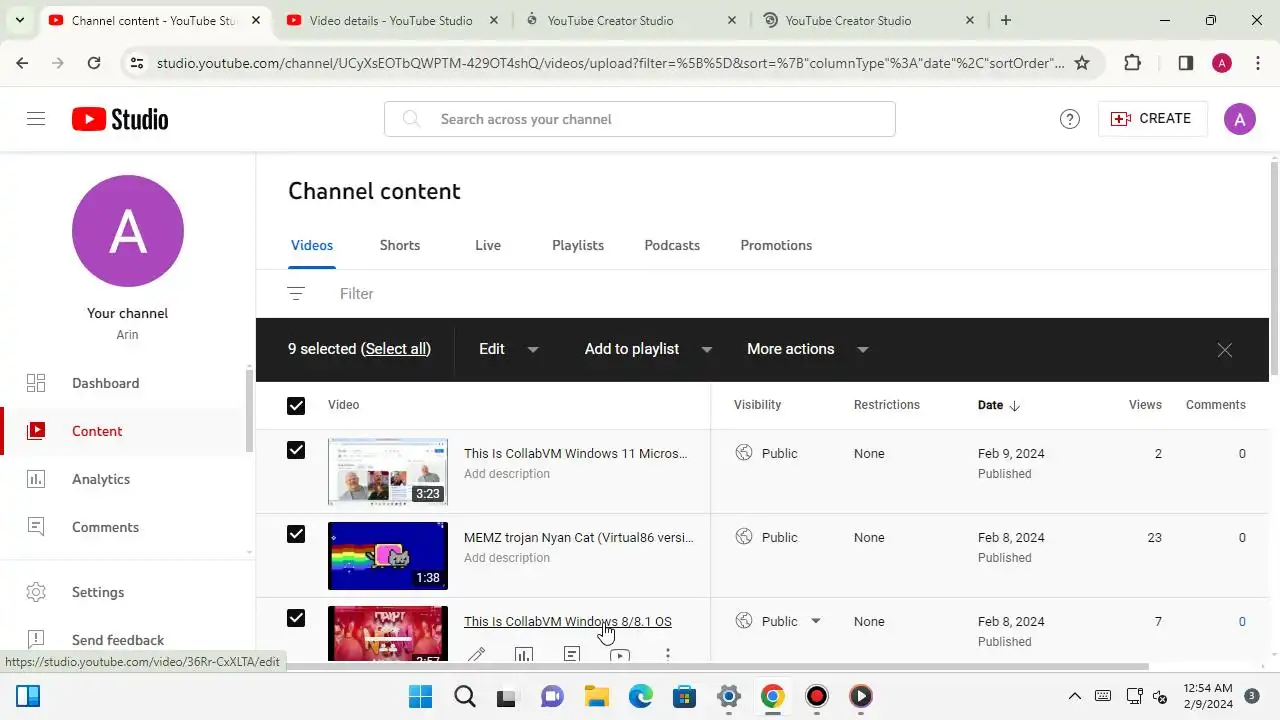The width and height of the screenshot is (1280, 720).
Task: View site information icon in the address bar
Action: [137, 63]
